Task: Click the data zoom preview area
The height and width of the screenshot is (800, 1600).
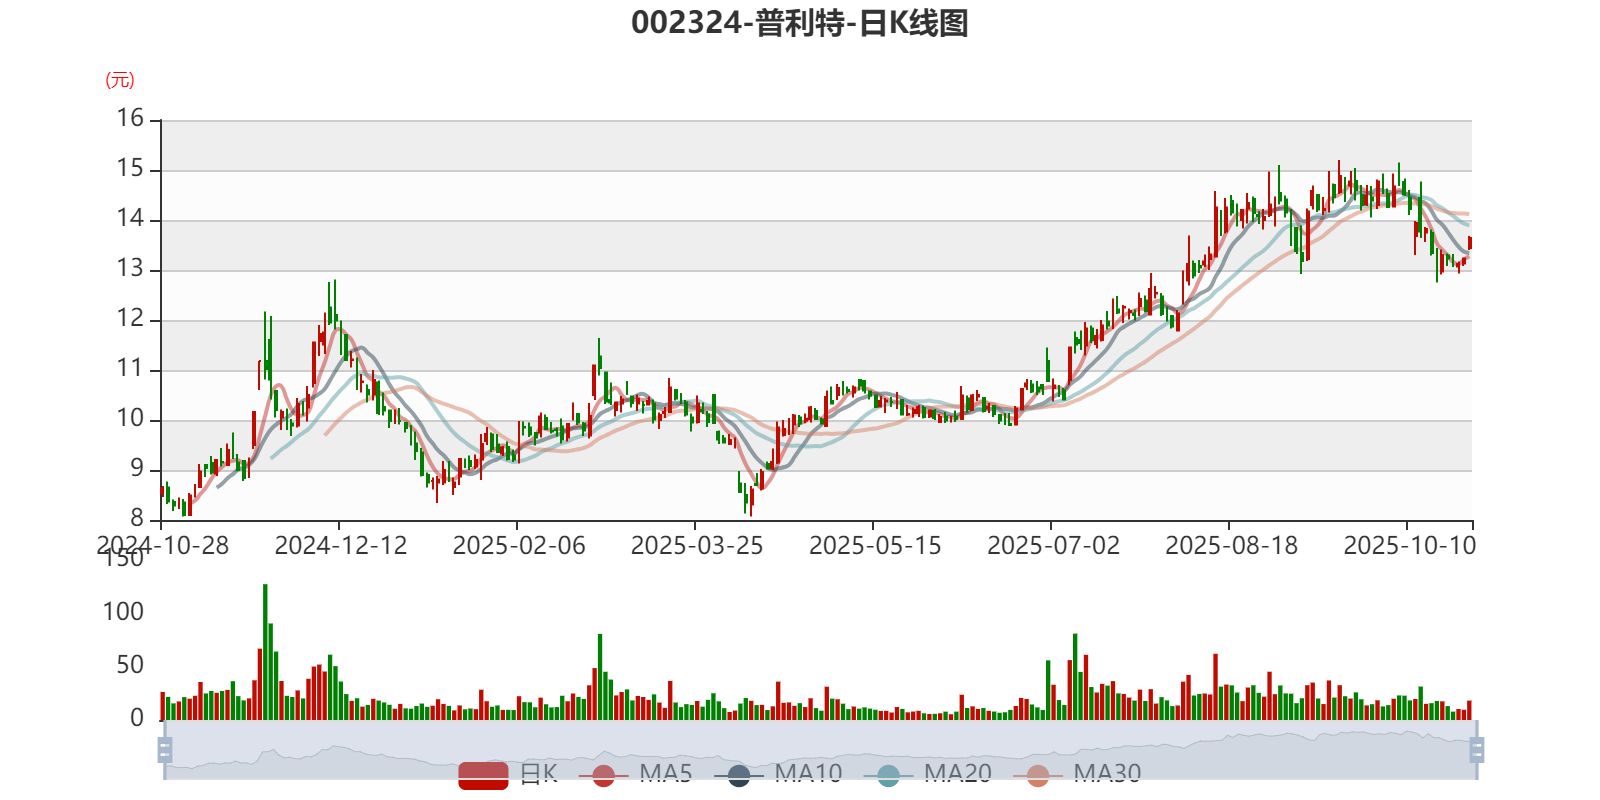Action: 820,750
